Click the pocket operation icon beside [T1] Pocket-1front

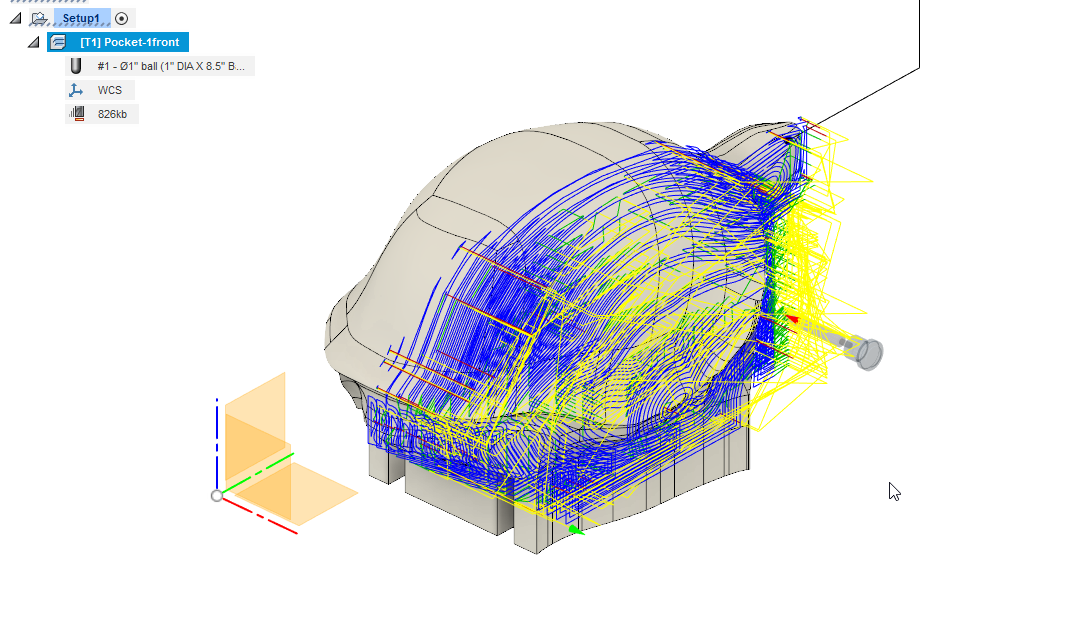click(58, 42)
